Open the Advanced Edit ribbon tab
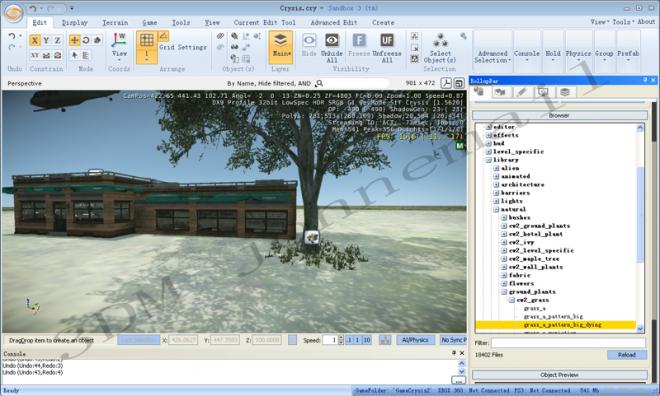 (x=333, y=23)
